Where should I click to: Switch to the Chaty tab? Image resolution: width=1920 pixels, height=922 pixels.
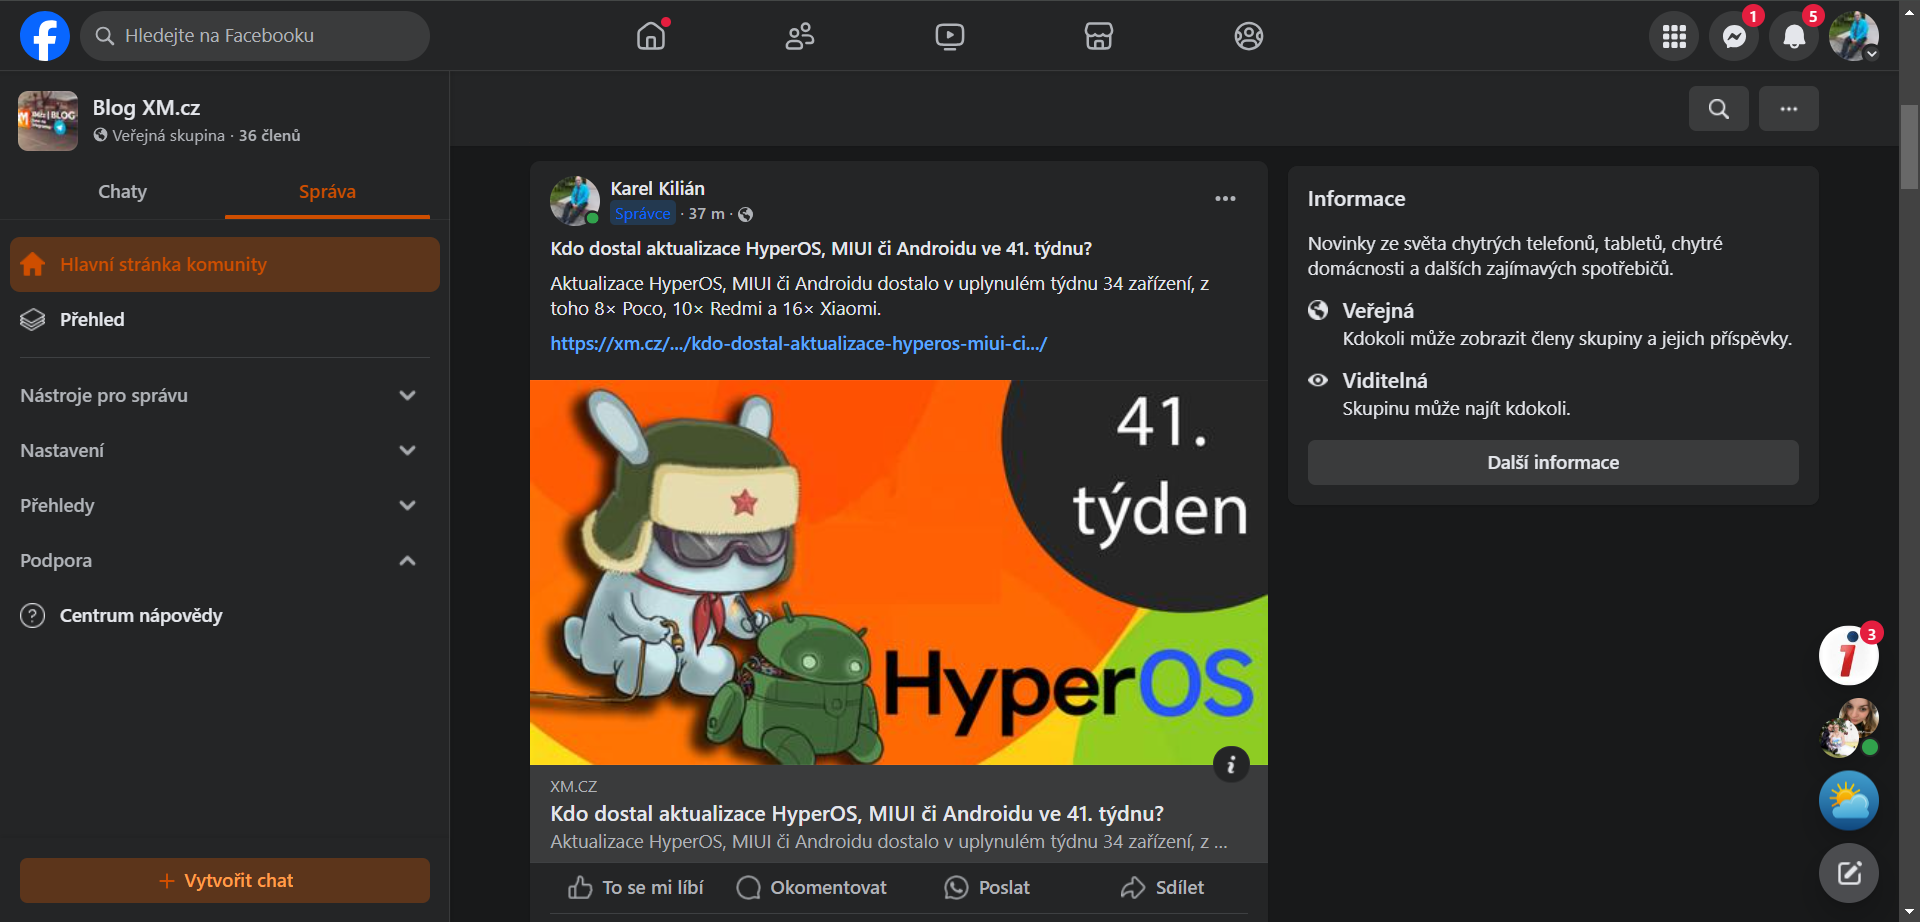coord(122,191)
